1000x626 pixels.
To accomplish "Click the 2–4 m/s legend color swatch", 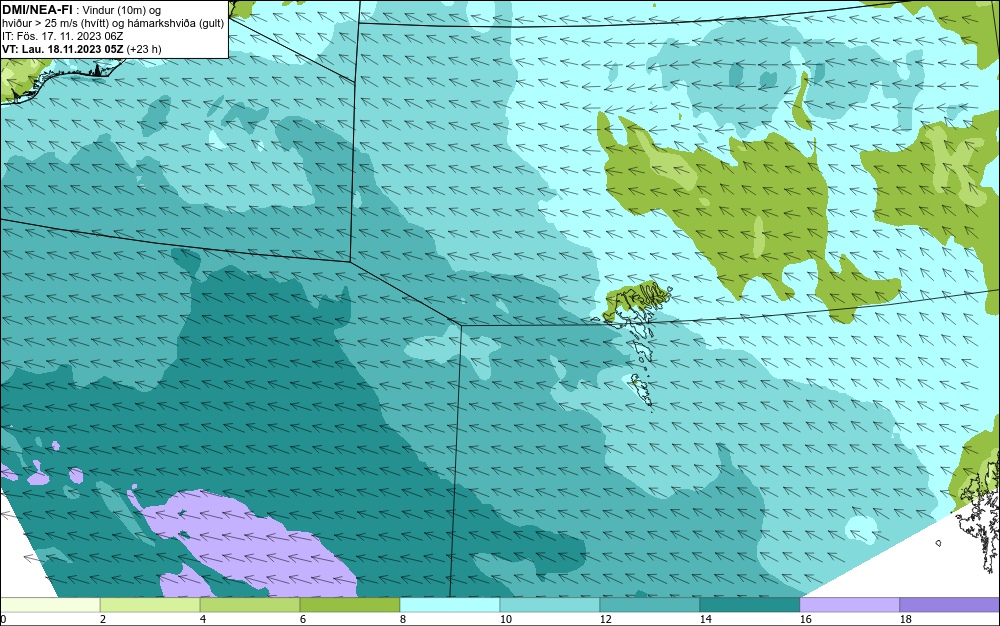I will [150, 604].
